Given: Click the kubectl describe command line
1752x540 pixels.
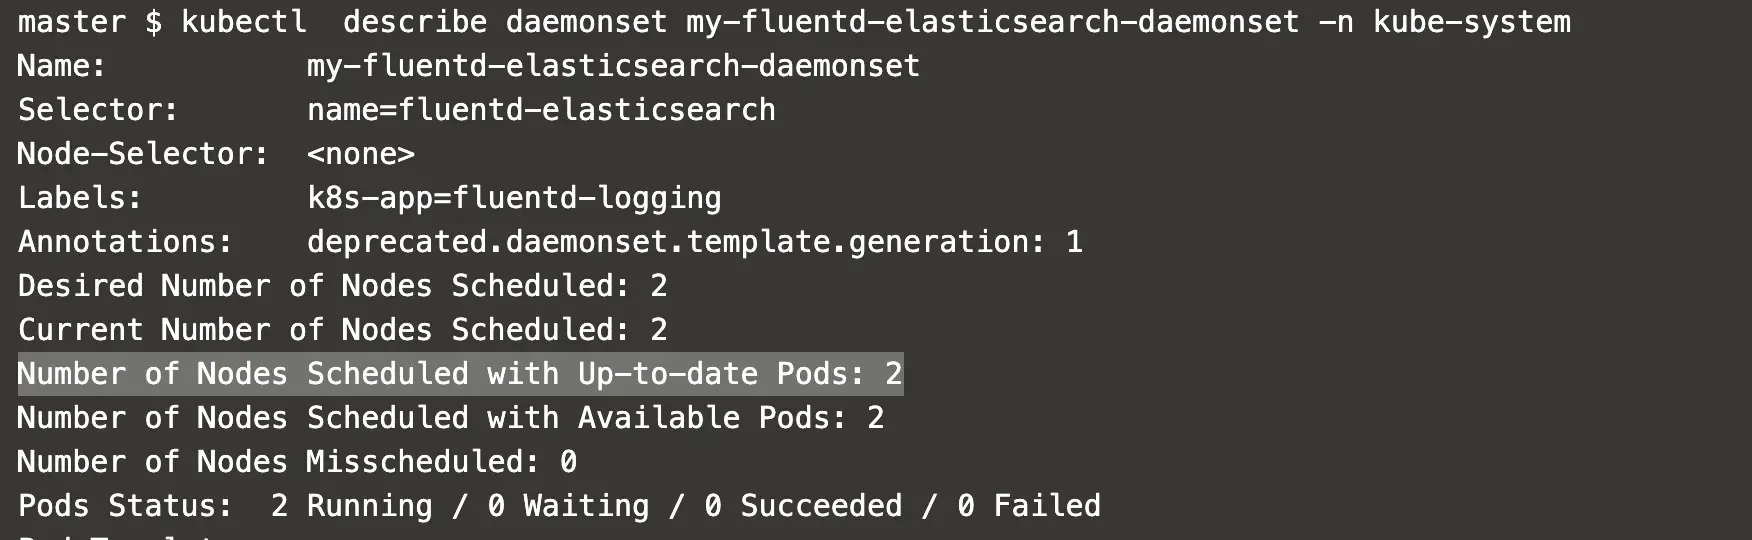Looking at the screenshot, I should (795, 22).
